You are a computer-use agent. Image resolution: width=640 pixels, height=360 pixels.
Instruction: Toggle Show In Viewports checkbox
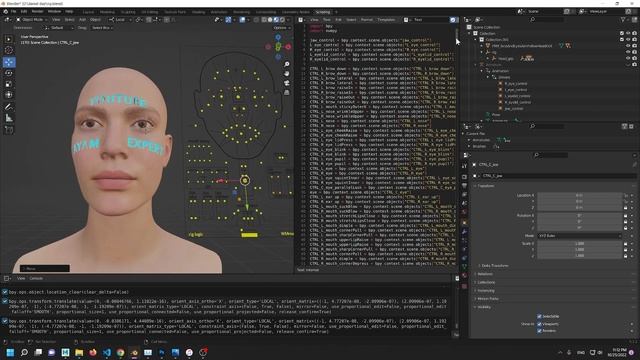point(539,324)
